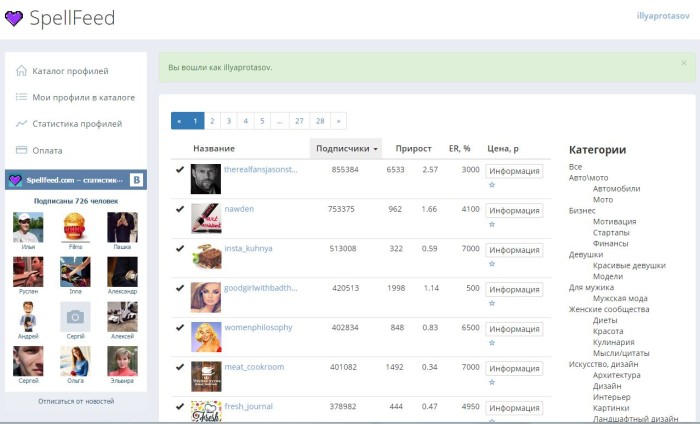700x424 pixels.
Task: Open page 2 of the catalog
Action: point(212,121)
